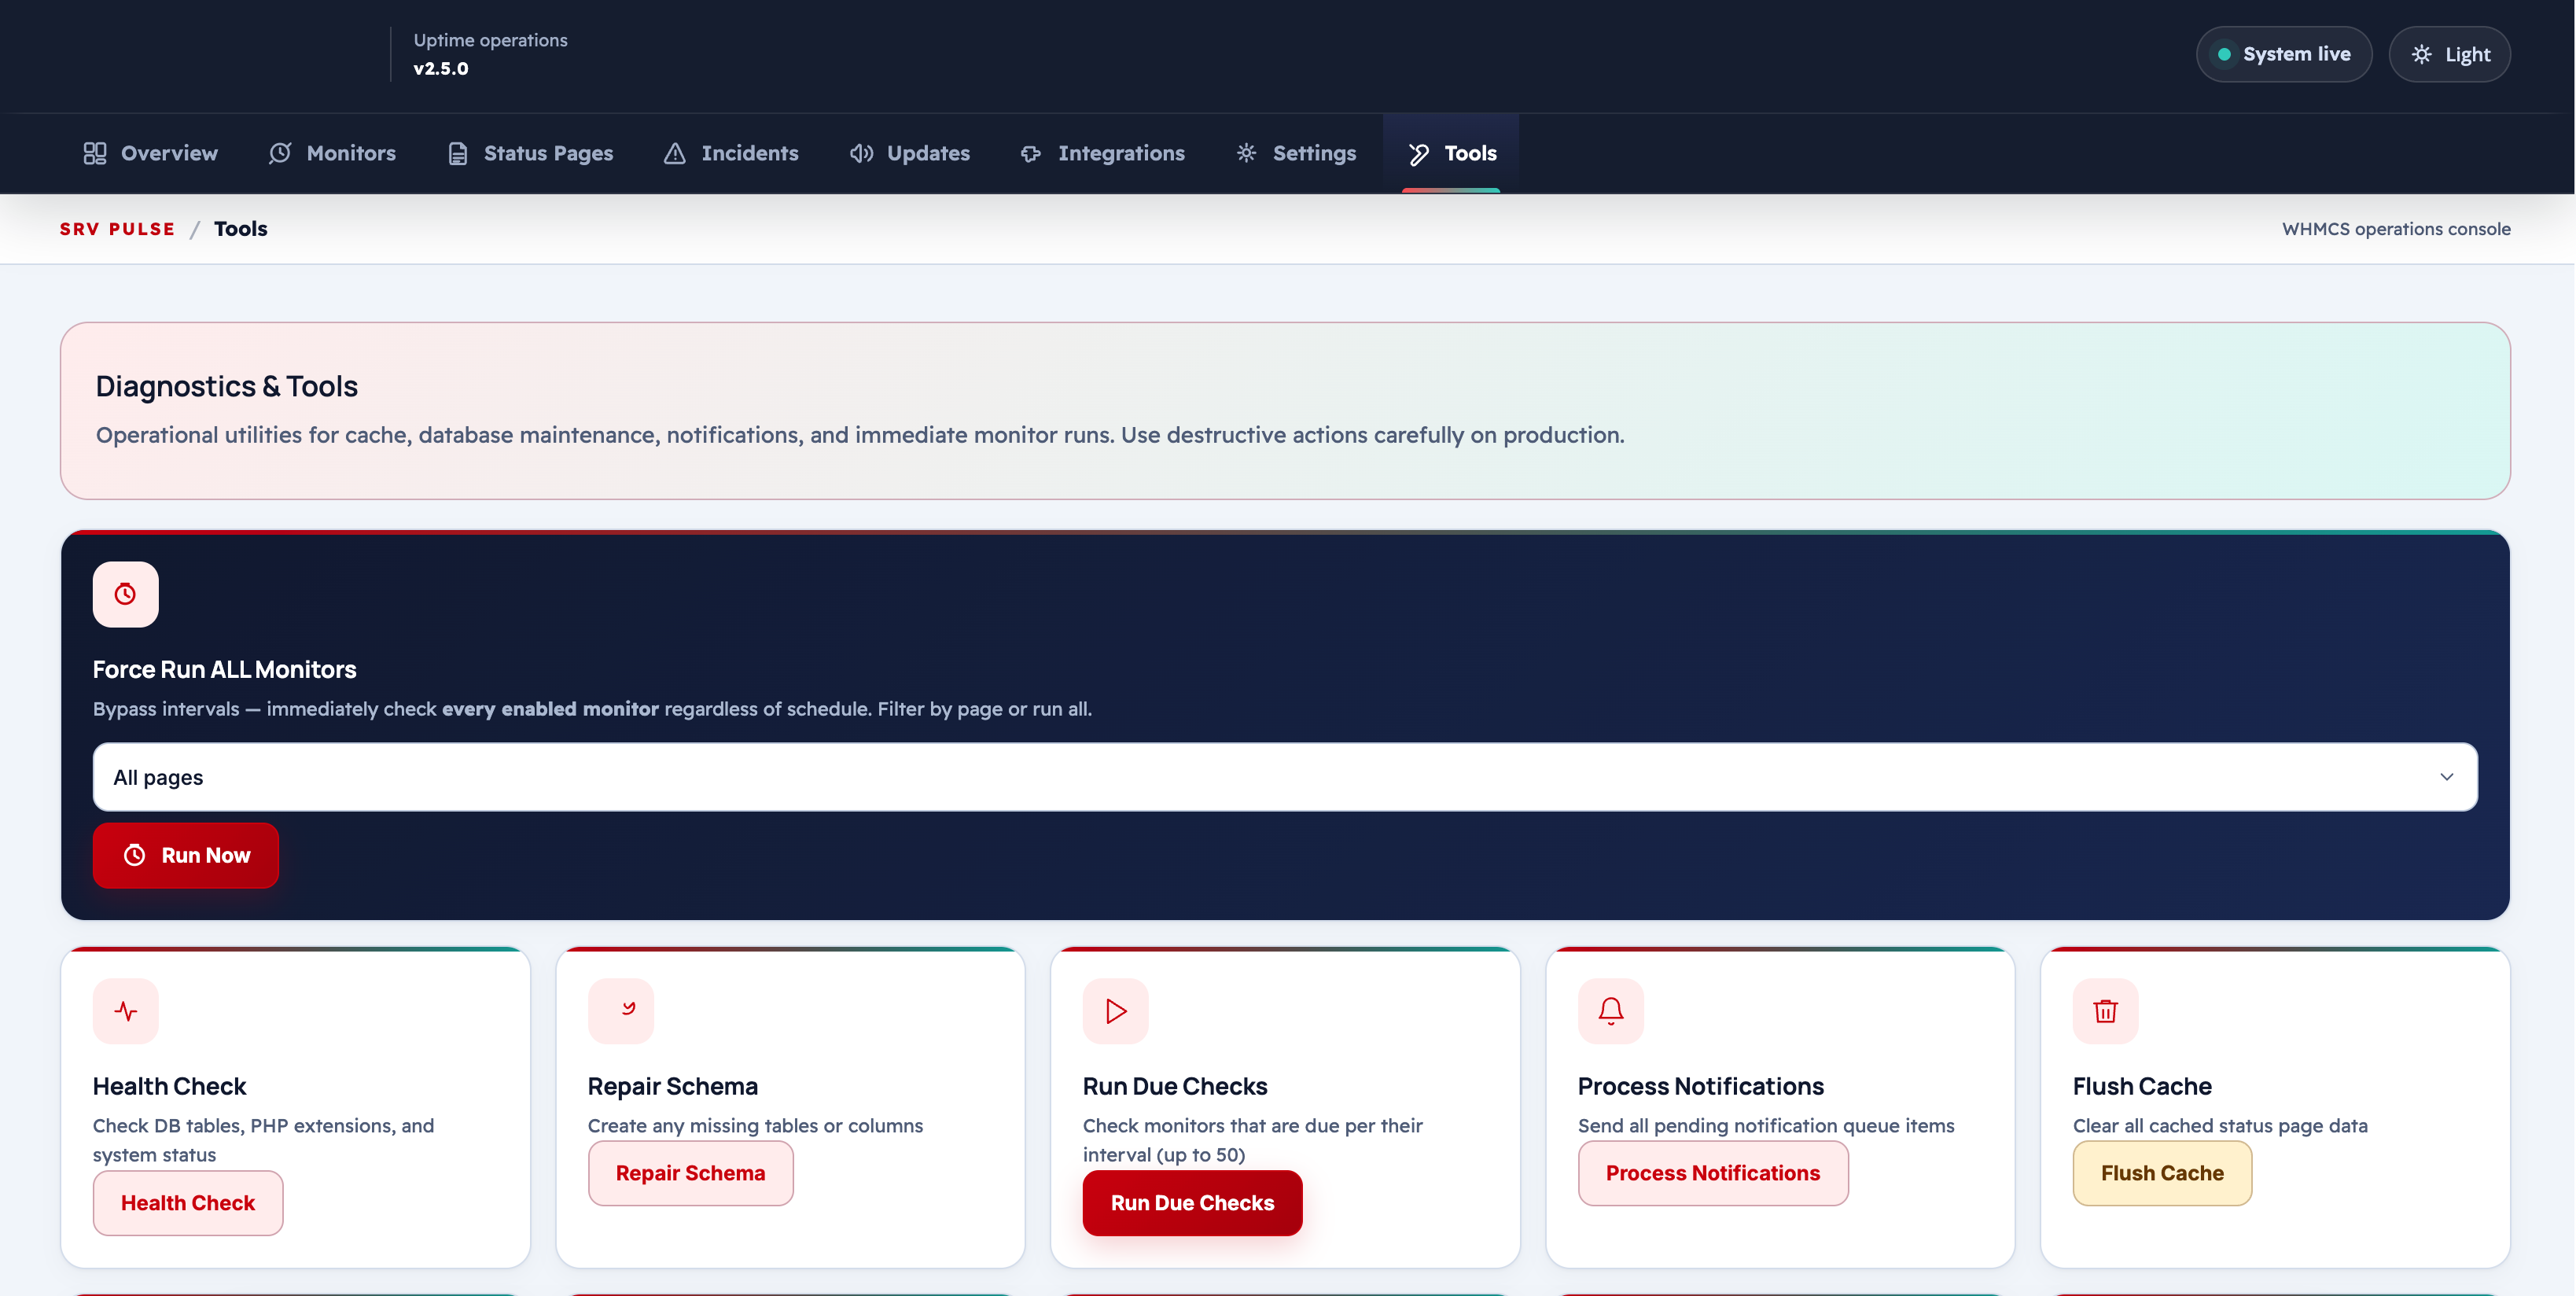Screen dimensions: 2576x1296
Task: Click the All pages dropdown chevron
Action: [x=2446, y=777]
